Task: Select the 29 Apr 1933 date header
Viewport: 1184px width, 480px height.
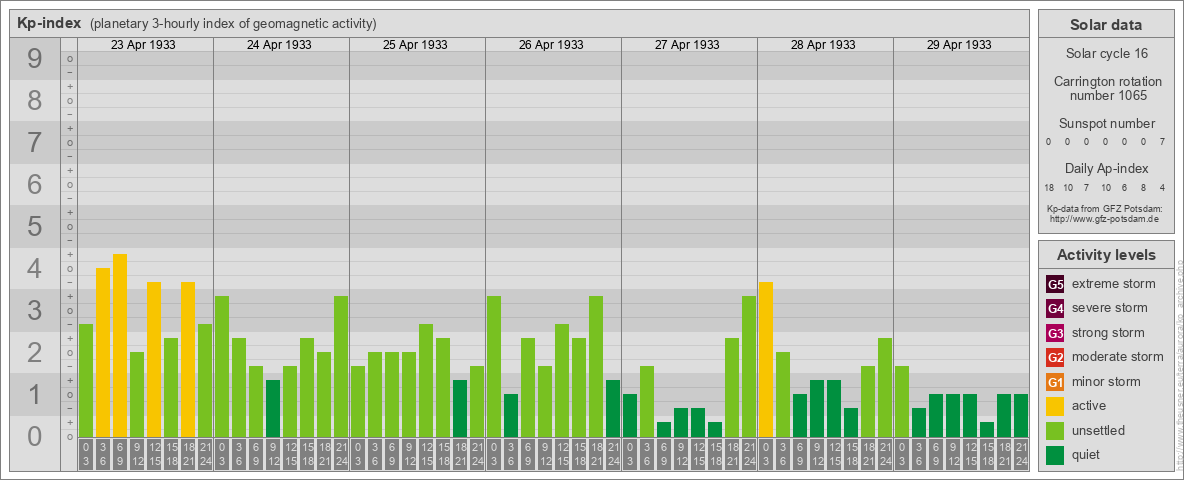Action: click(x=959, y=45)
